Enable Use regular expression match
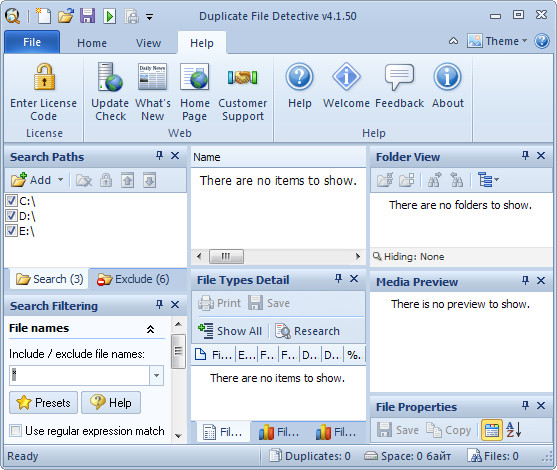Screen dimensions: 557x470 pyautogui.click(x=16, y=431)
